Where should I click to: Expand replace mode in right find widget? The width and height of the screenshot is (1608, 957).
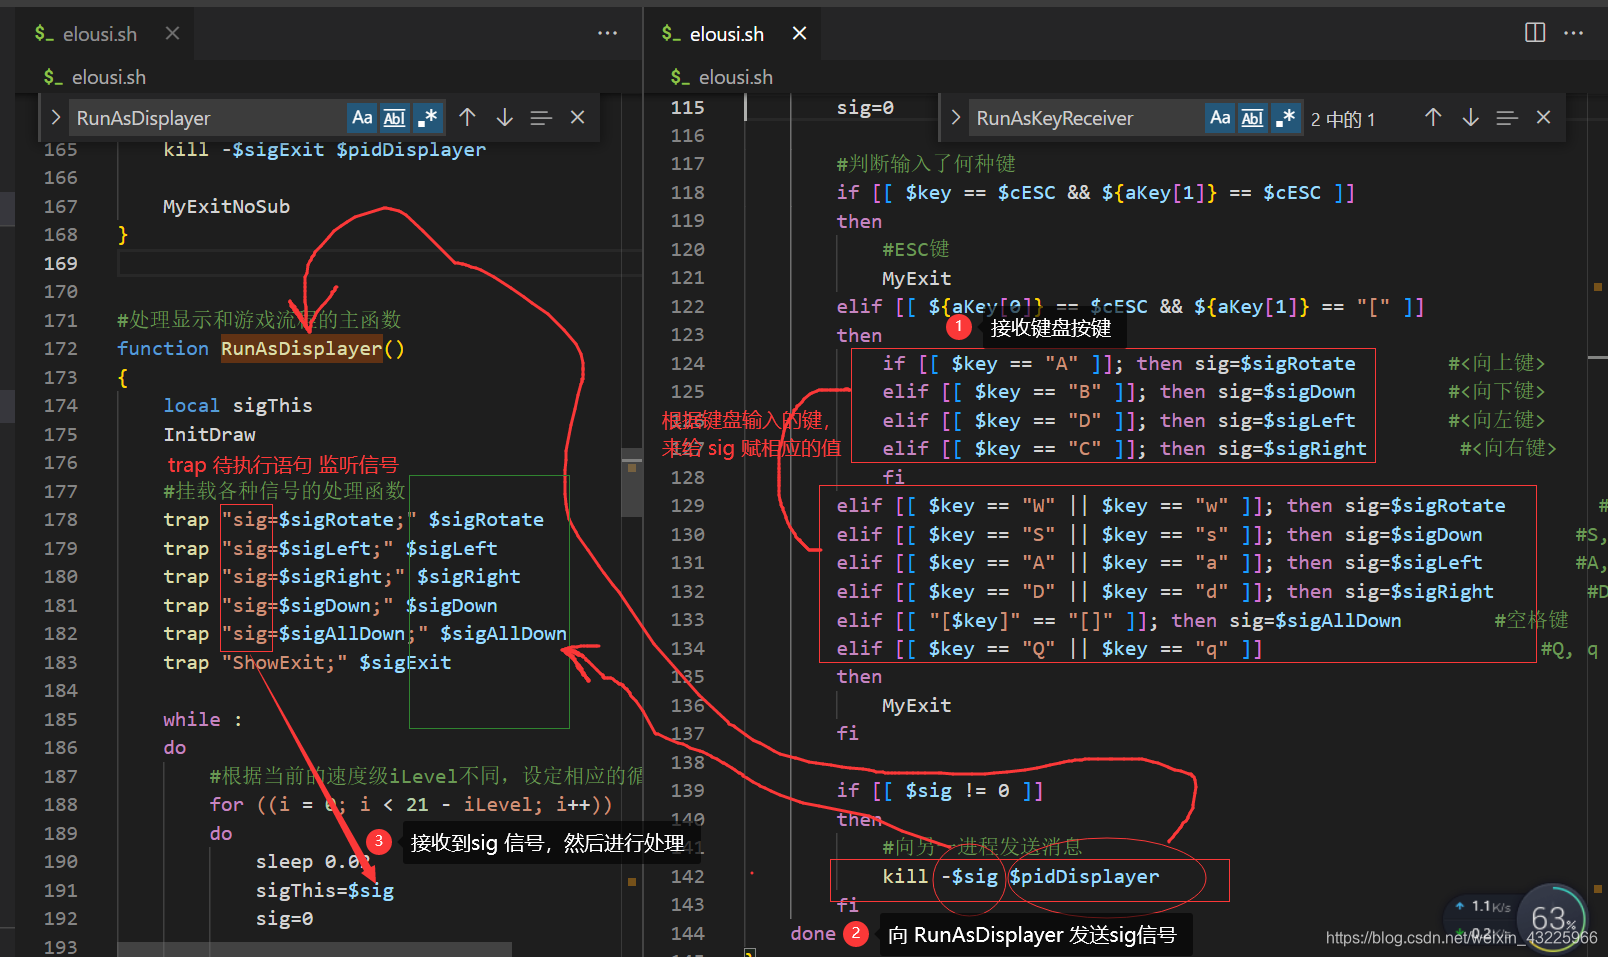point(955,118)
